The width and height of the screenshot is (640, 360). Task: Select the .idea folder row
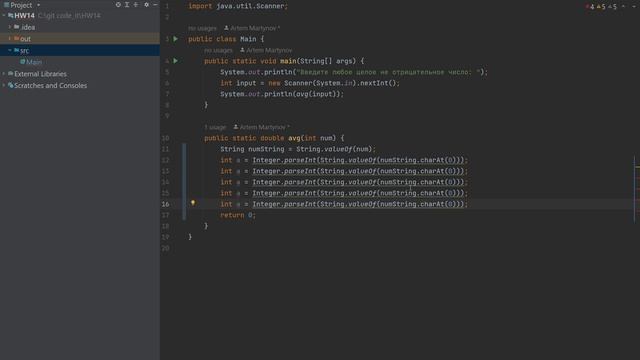tap(80, 27)
